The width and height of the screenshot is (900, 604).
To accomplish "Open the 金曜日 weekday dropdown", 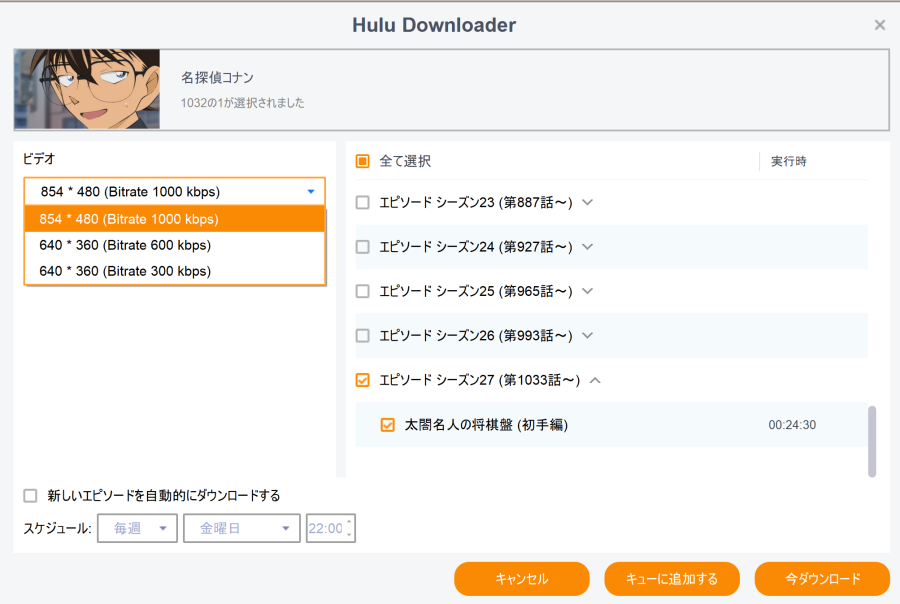I will click(242, 528).
